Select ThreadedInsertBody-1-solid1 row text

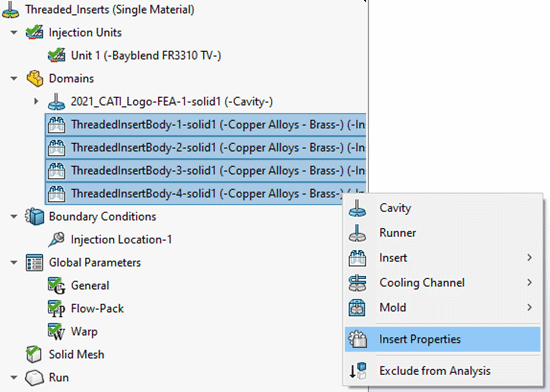tap(218, 125)
